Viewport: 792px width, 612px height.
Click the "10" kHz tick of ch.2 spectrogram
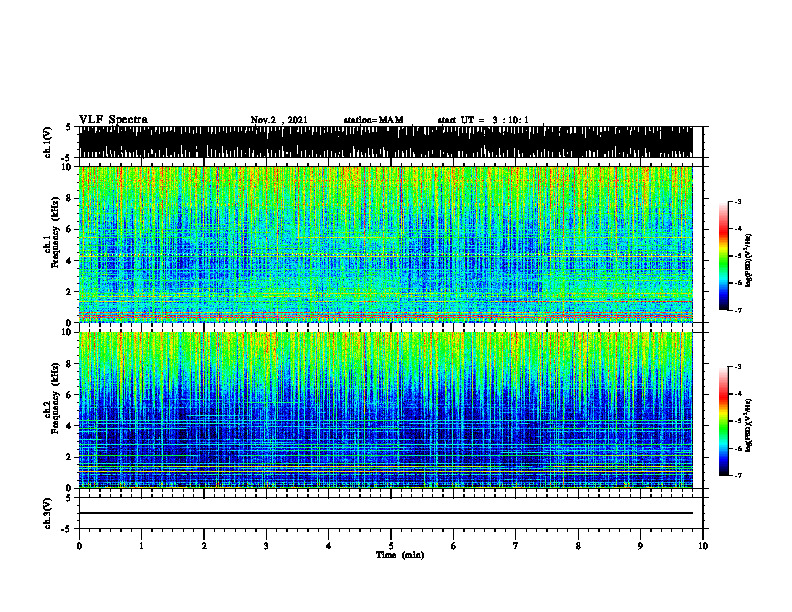69,332
